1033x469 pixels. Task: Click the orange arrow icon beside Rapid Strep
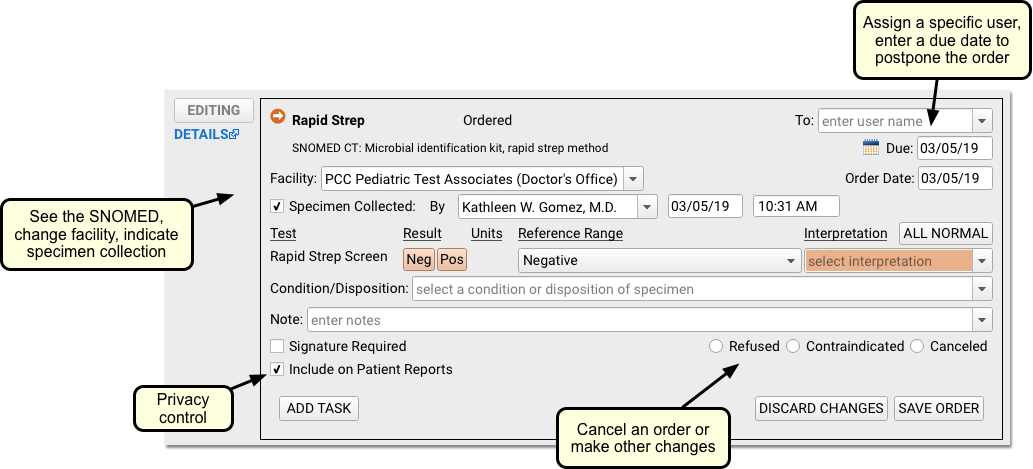[278, 116]
